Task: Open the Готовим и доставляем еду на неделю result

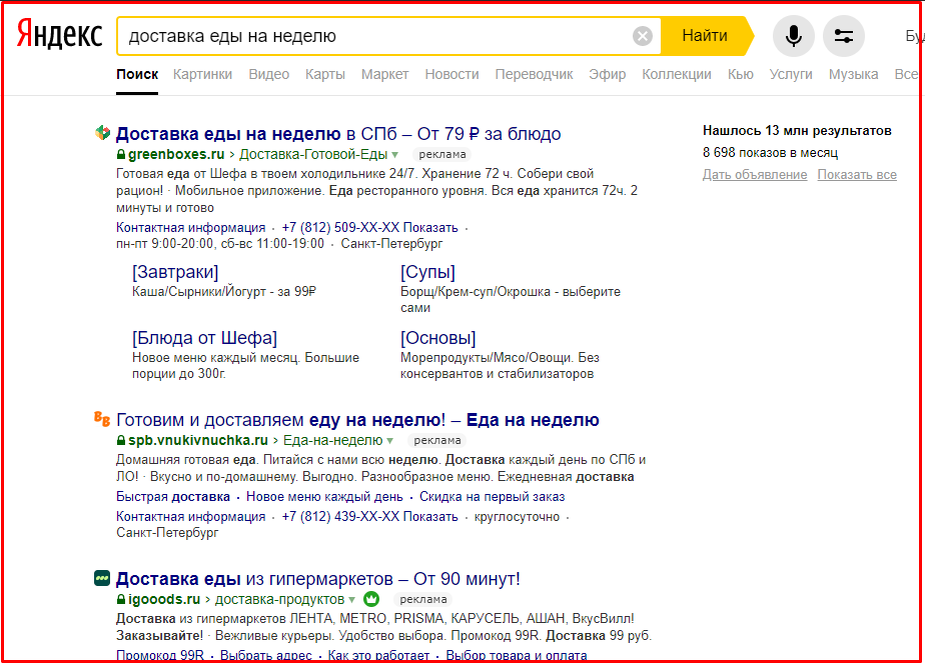Action: pyautogui.click(x=357, y=420)
